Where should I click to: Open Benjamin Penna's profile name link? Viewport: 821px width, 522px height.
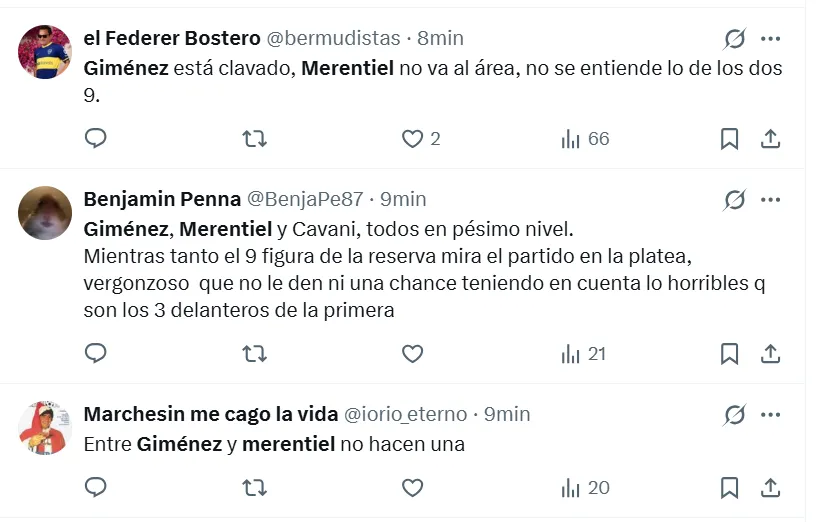click(x=162, y=199)
